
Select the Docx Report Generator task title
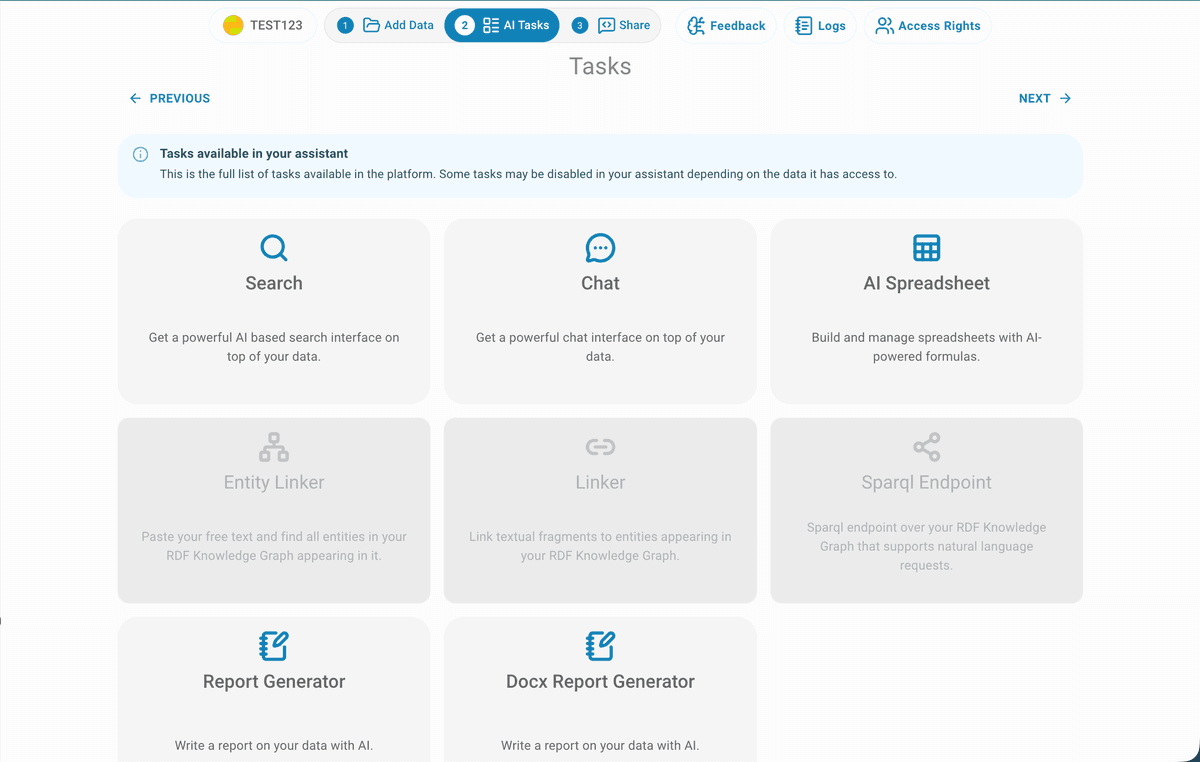[600, 682]
